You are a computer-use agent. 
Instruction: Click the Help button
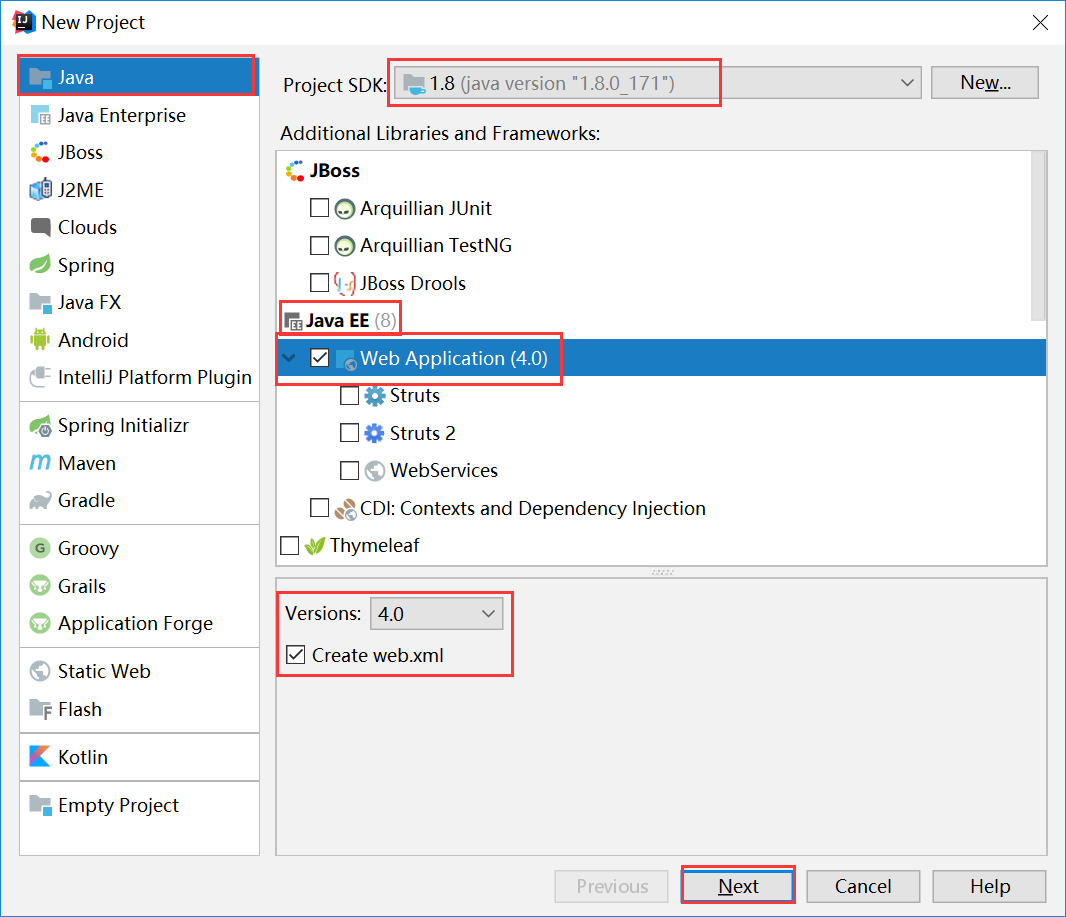click(989, 886)
